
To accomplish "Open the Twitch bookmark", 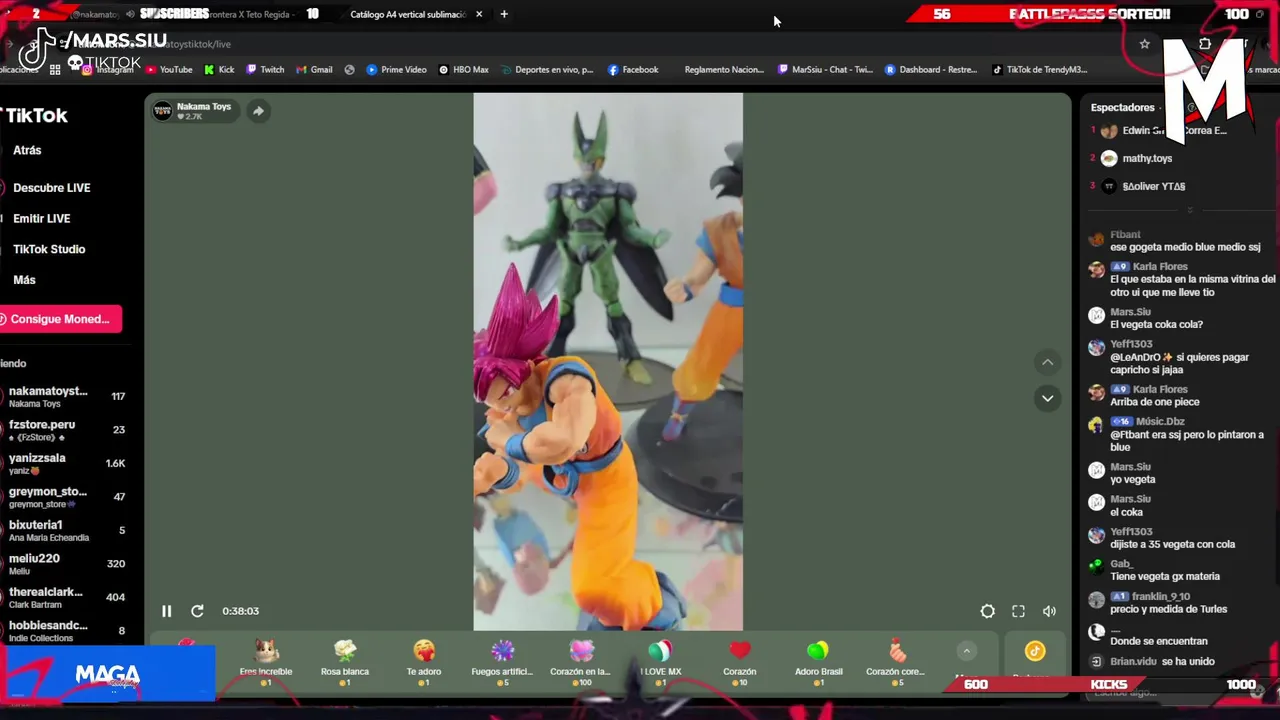I will click(x=264, y=70).
